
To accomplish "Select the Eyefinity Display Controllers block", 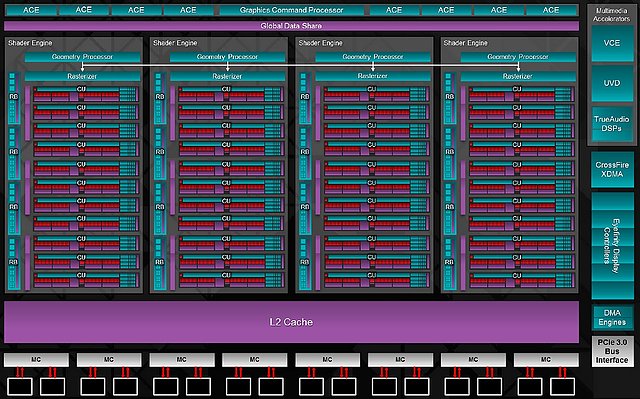I will point(612,246).
